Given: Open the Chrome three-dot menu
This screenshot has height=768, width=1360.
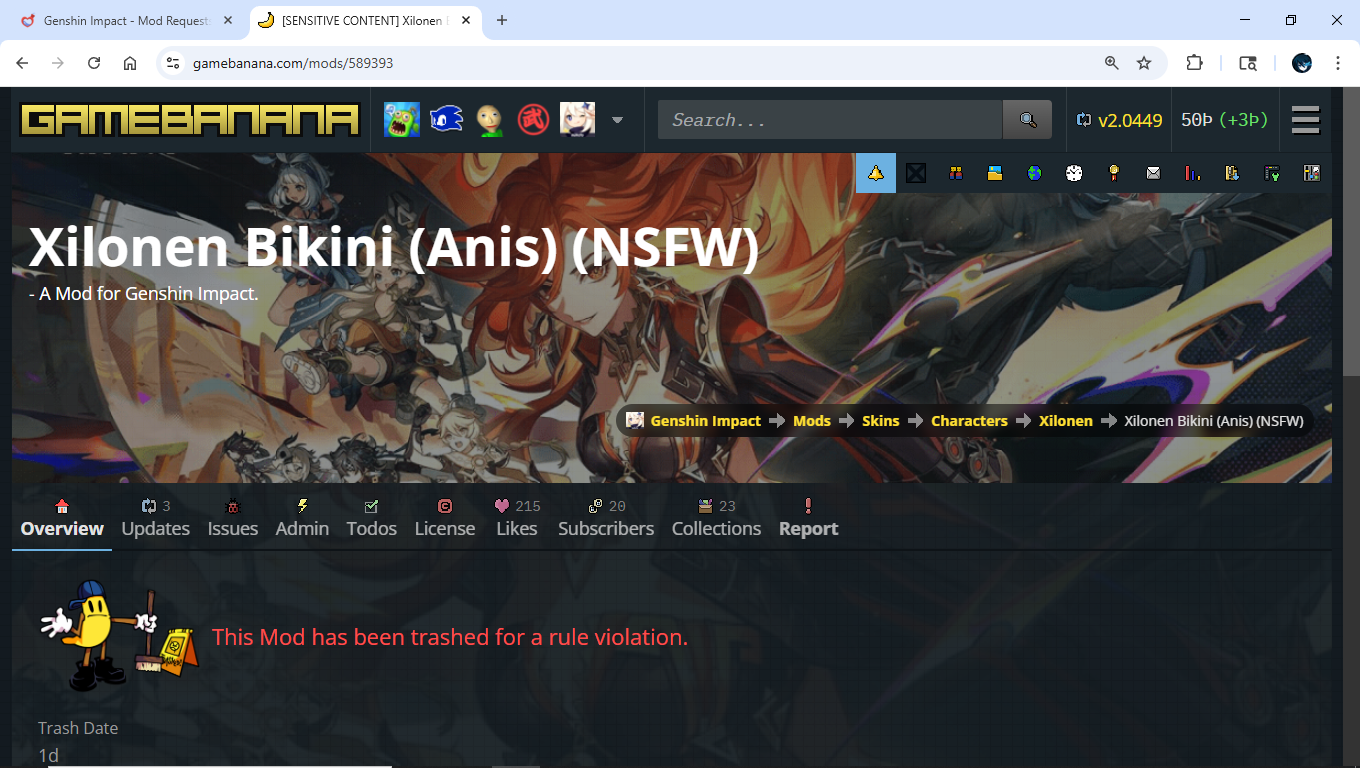Looking at the screenshot, I should coord(1338,63).
